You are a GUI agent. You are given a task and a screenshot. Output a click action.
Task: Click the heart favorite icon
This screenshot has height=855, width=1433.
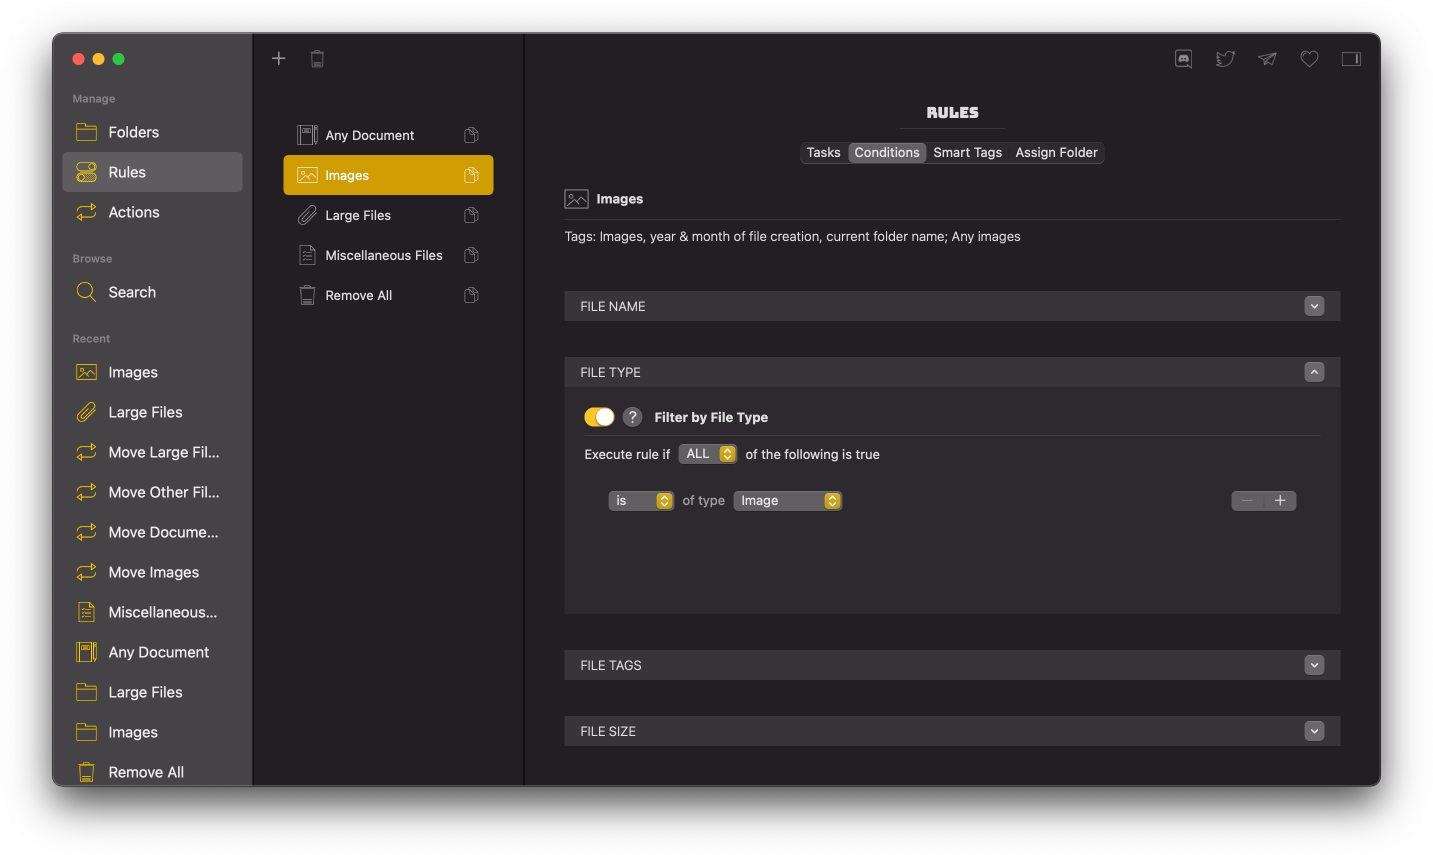click(x=1309, y=58)
